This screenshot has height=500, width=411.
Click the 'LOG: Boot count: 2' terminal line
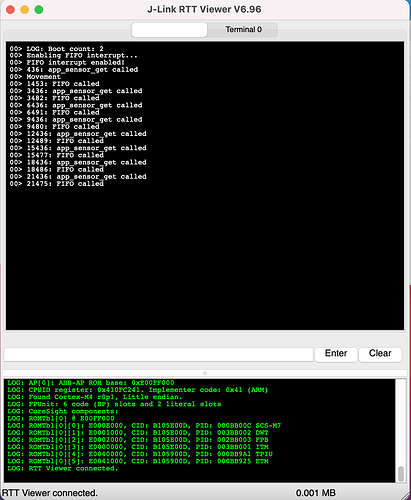coord(56,49)
